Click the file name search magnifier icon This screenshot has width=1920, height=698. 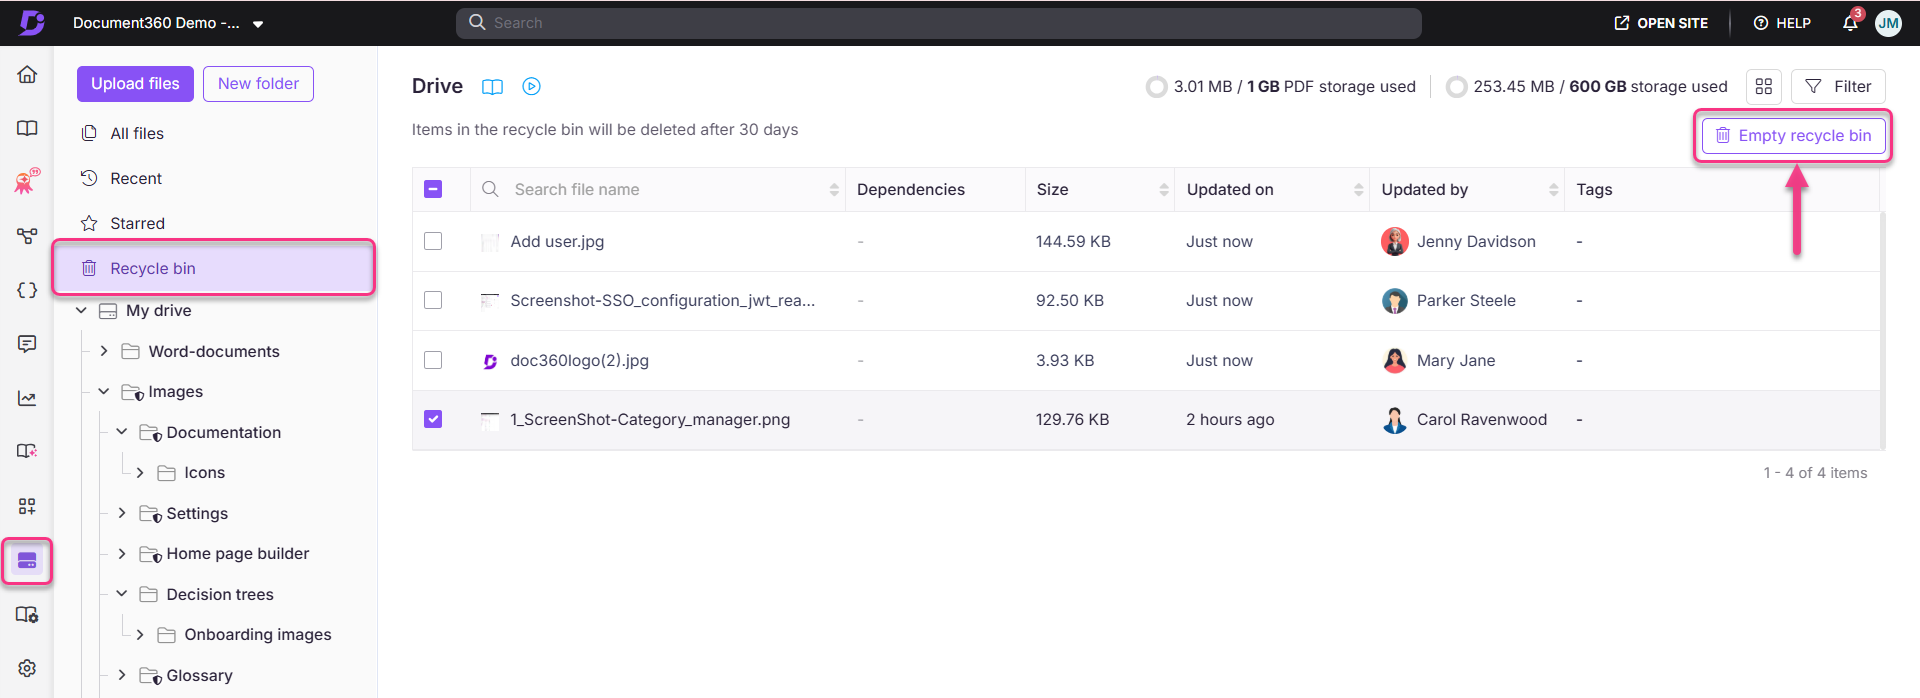click(x=490, y=189)
